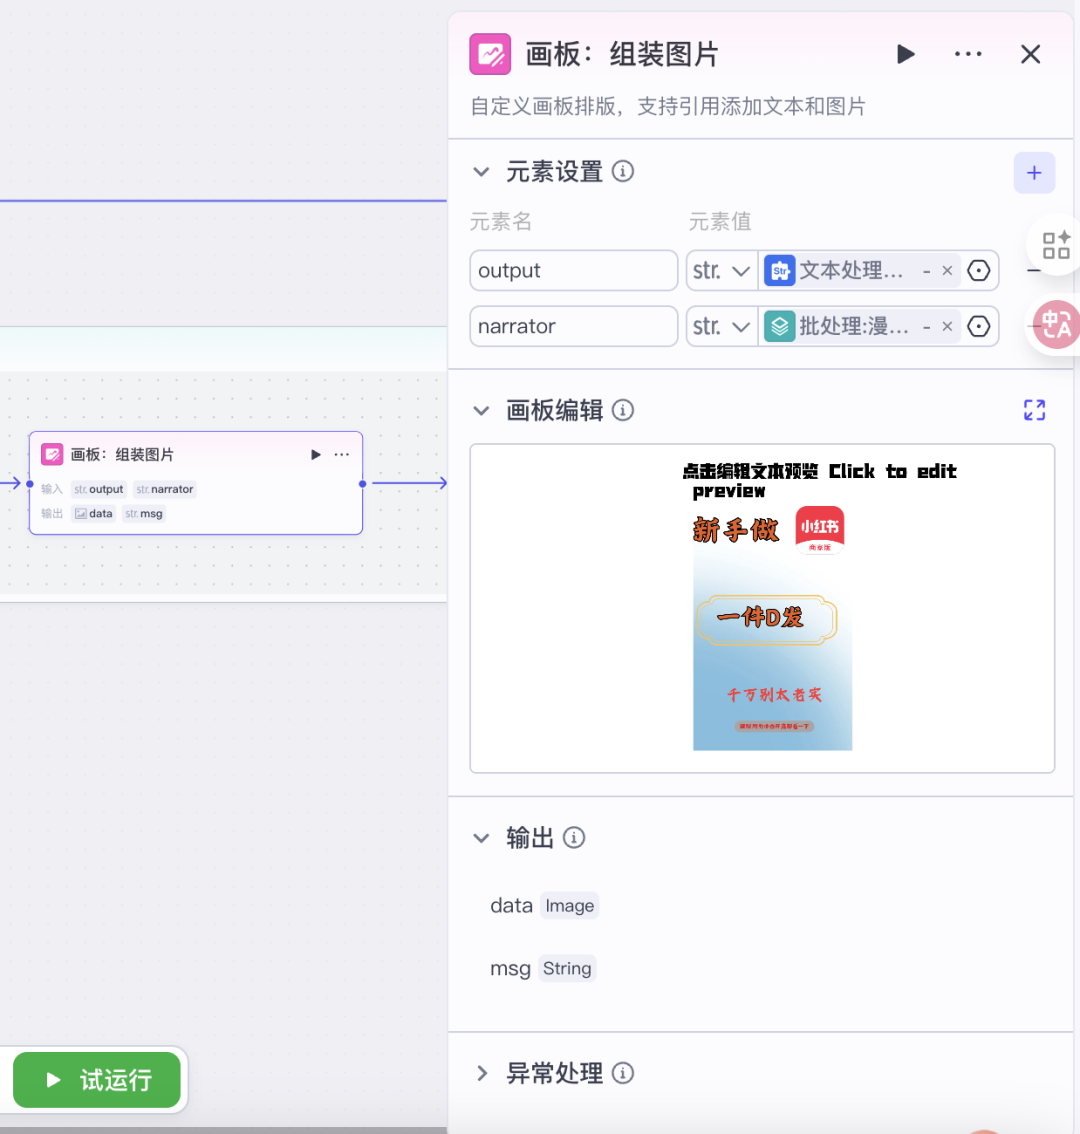Open the fullscreen canvas editor icon
The height and width of the screenshot is (1134, 1080).
point(1034,410)
